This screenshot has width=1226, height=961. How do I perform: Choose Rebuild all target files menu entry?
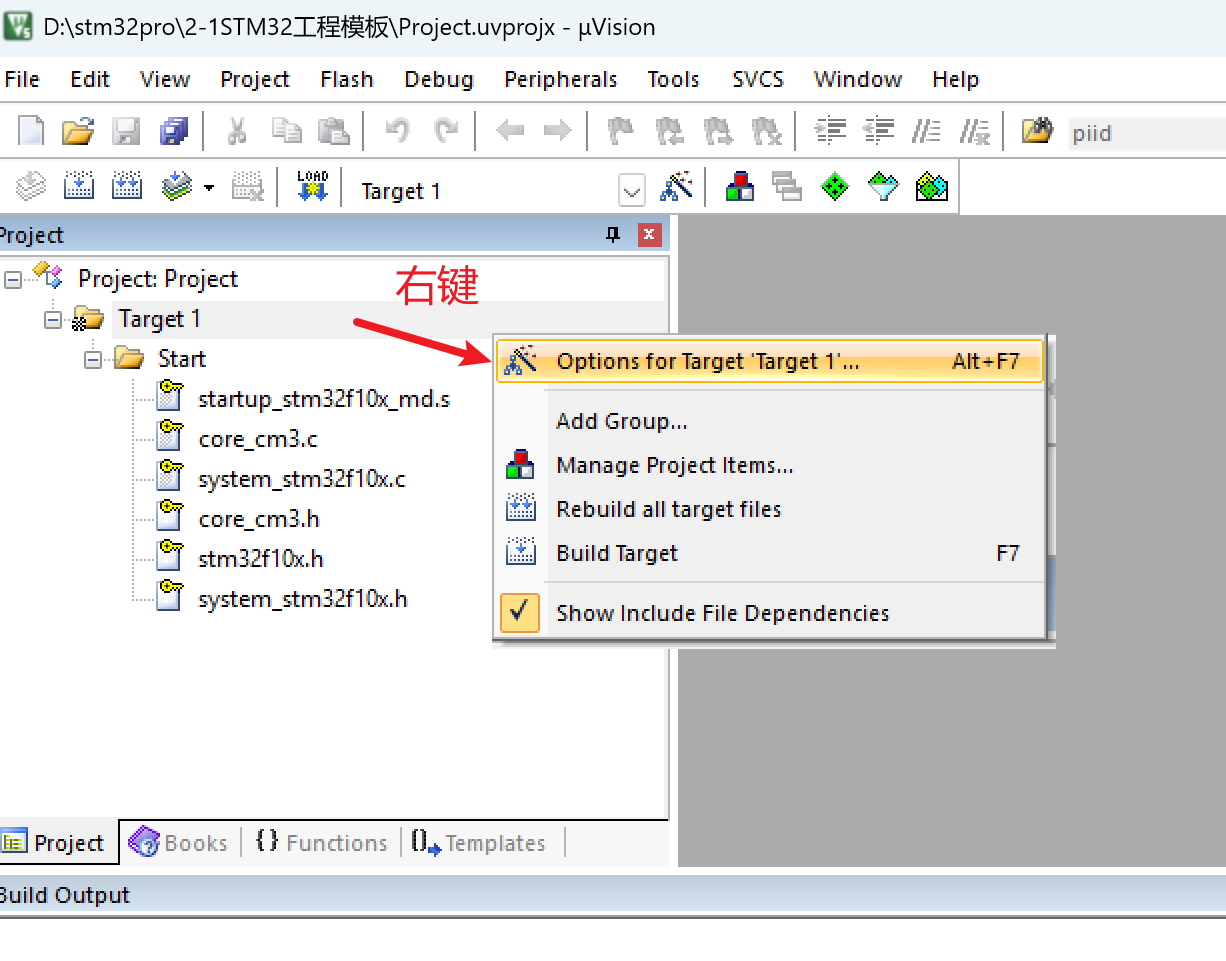pos(669,509)
